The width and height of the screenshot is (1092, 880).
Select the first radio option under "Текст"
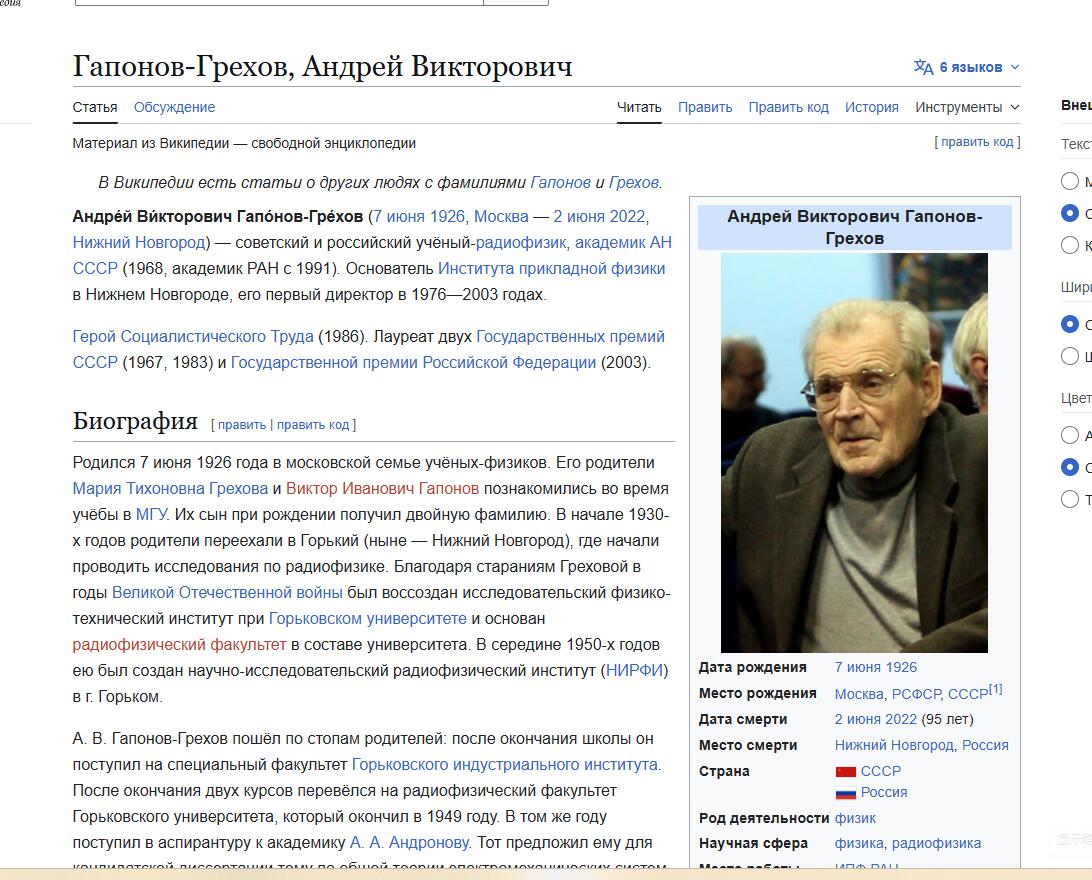coord(1070,181)
